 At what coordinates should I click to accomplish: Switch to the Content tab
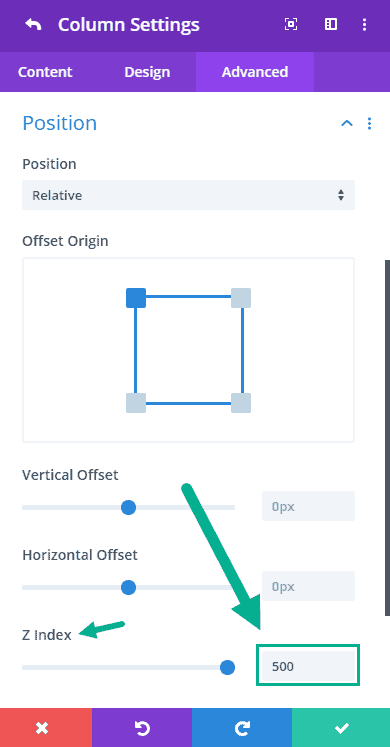[x=45, y=72]
